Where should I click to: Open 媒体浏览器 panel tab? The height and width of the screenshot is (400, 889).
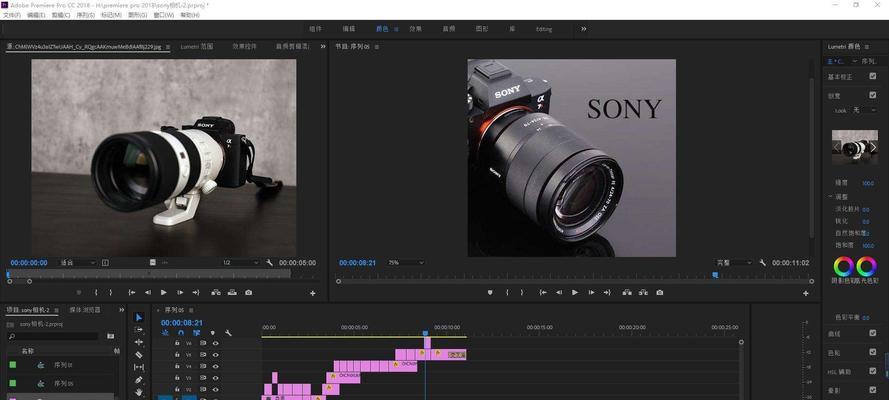(85, 310)
